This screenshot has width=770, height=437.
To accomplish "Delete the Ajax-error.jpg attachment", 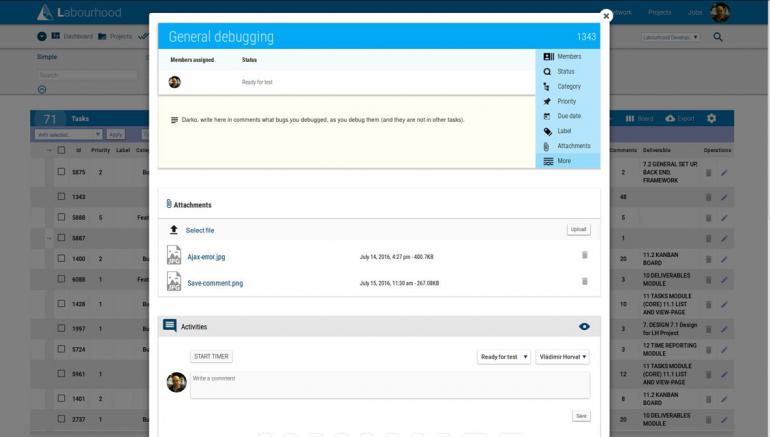I will [x=584, y=255].
